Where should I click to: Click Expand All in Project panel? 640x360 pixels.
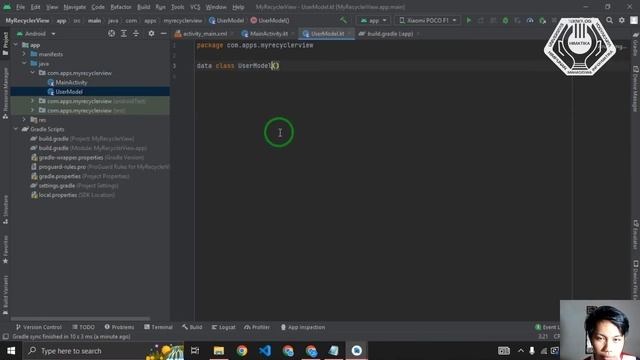[124, 33]
